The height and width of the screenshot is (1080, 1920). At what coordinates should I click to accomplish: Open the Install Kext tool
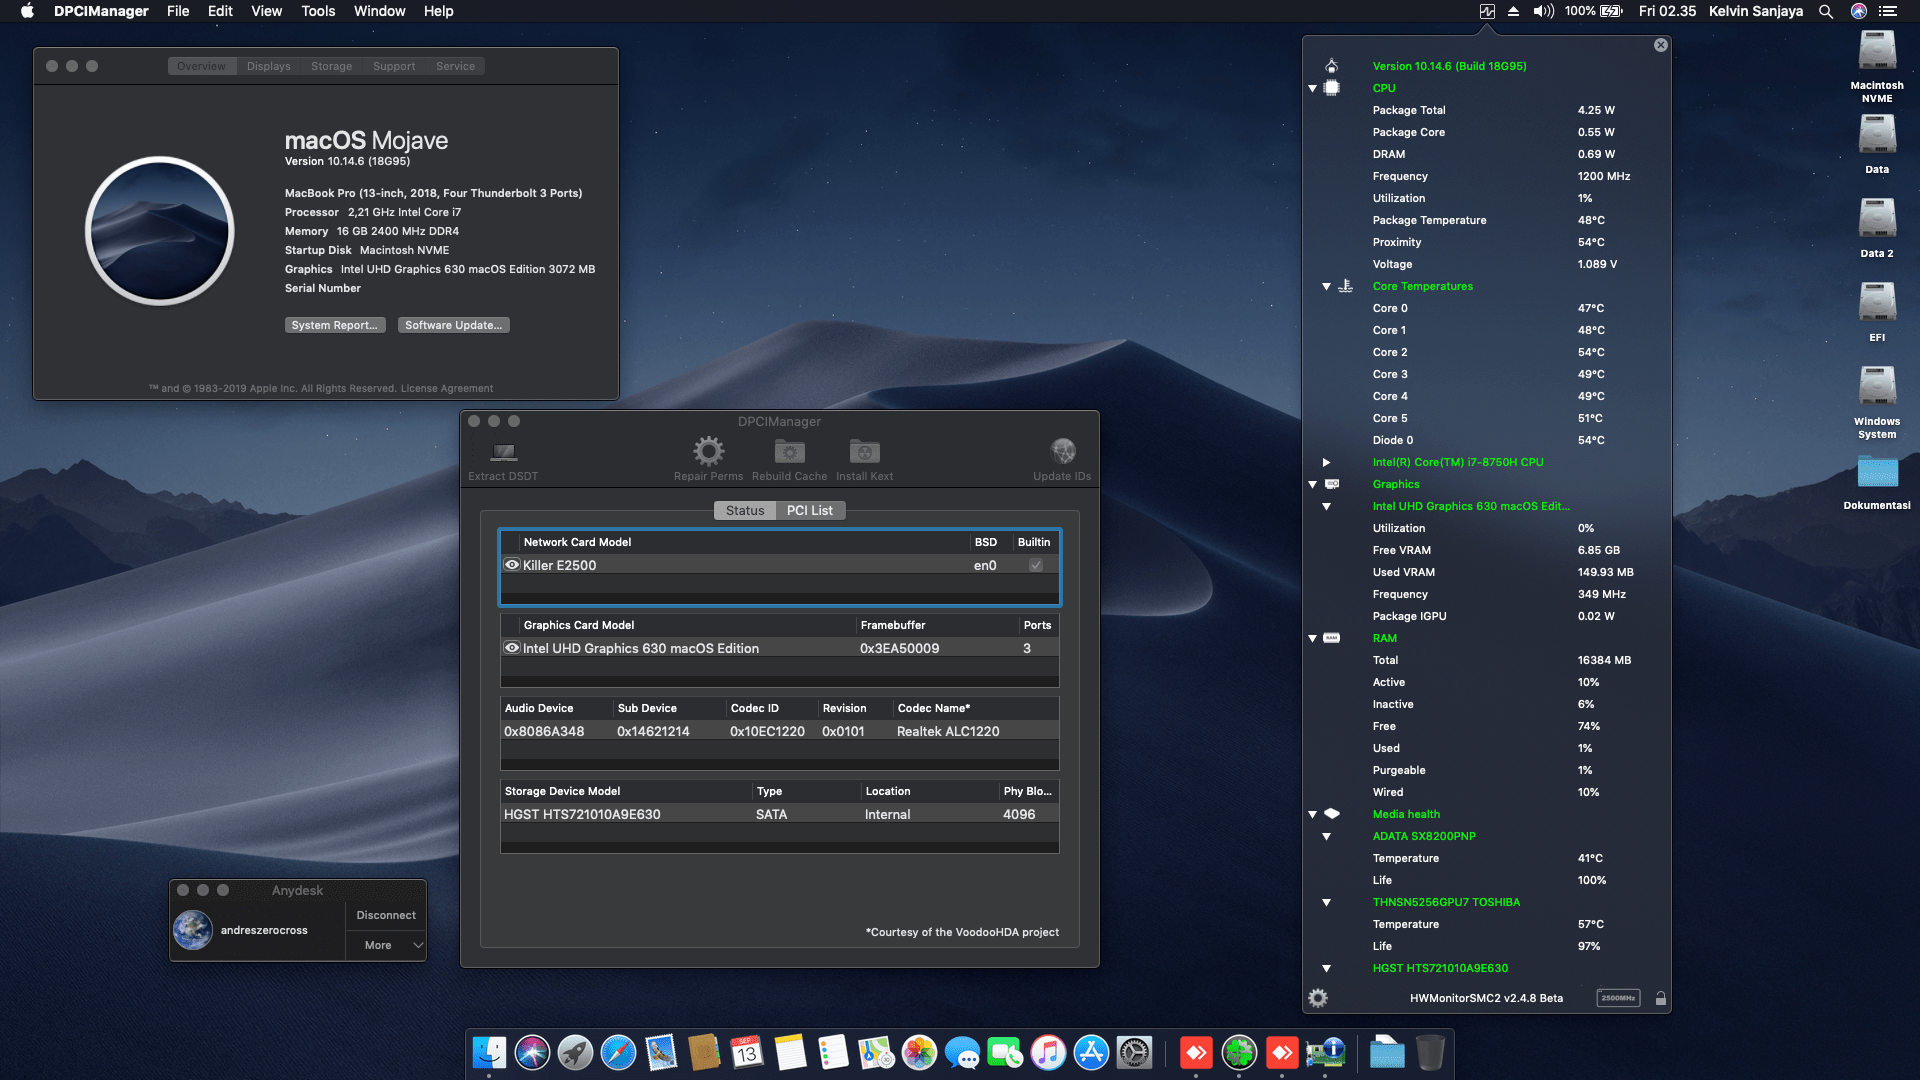pos(864,452)
